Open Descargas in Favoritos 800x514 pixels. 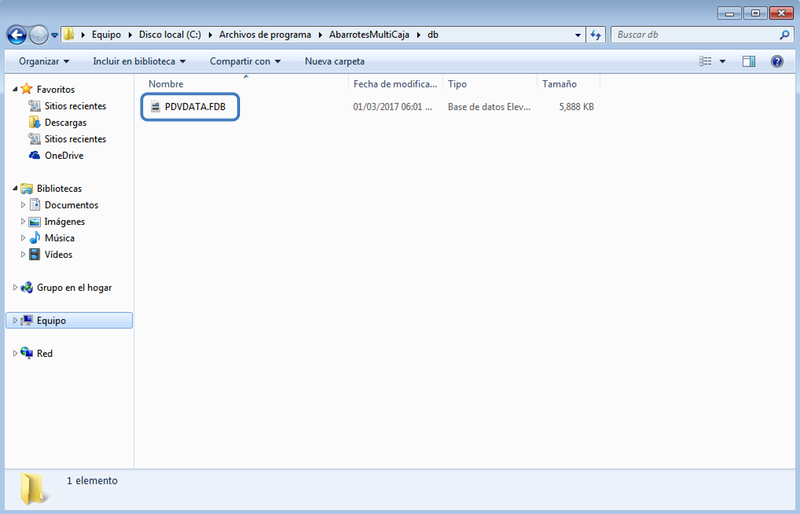point(65,123)
